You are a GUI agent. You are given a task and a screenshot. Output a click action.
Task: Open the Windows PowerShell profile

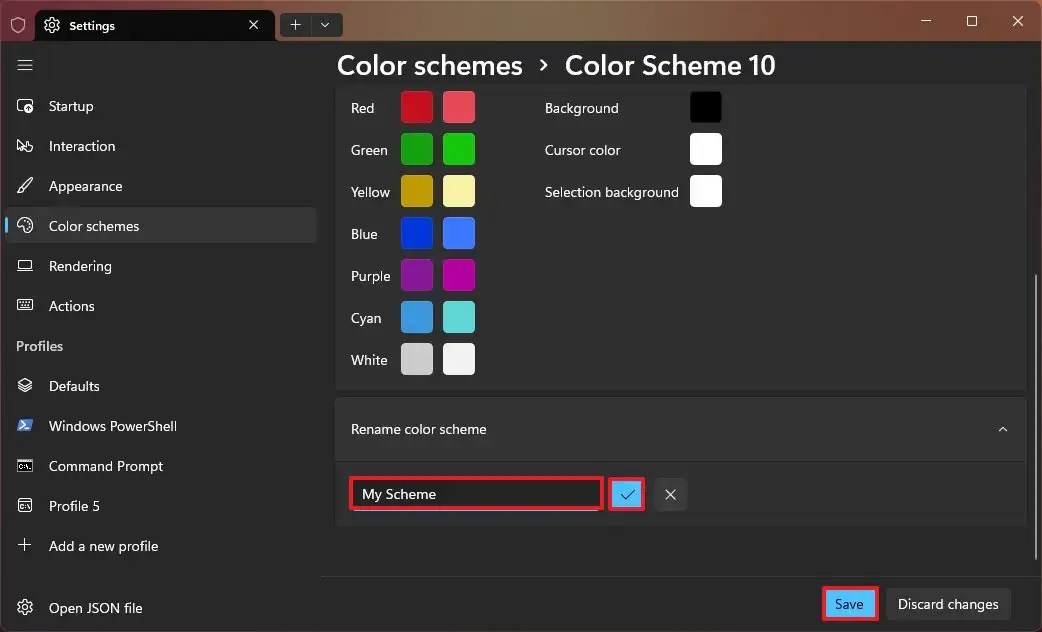coord(110,426)
